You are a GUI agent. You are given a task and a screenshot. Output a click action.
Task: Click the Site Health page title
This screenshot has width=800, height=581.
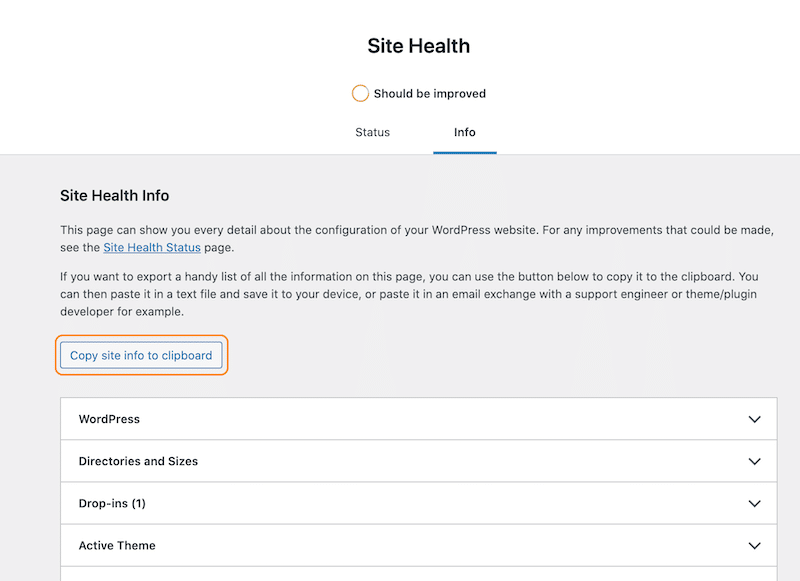coord(418,46)
